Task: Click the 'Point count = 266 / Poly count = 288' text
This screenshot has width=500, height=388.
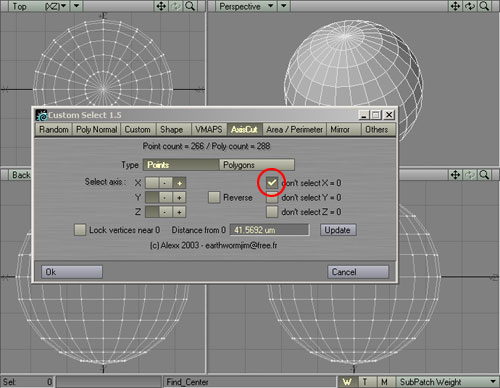Action: (x=206, y=146)
